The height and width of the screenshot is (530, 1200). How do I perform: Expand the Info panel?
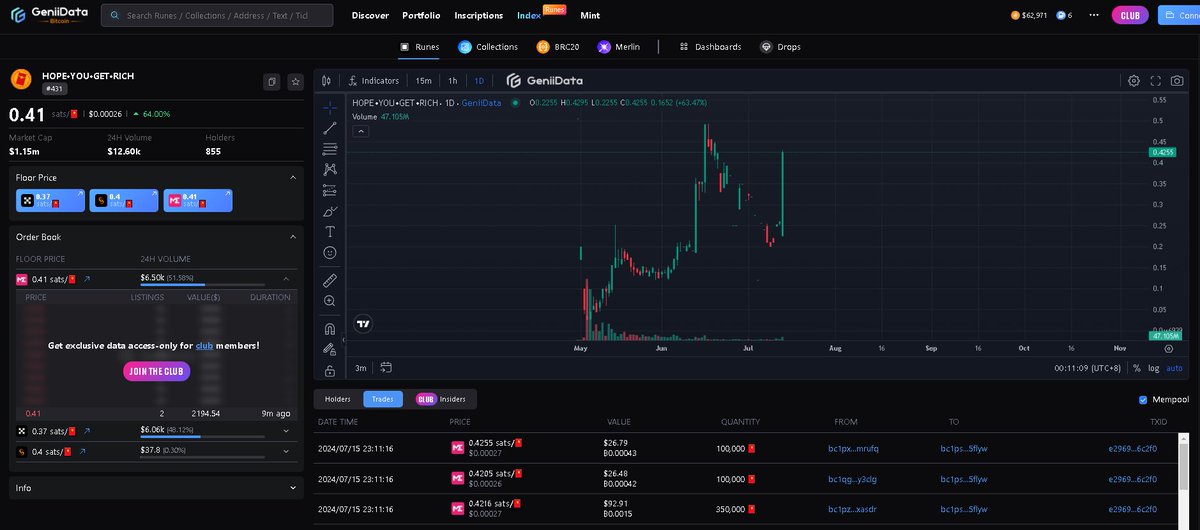tap(293, 488)
